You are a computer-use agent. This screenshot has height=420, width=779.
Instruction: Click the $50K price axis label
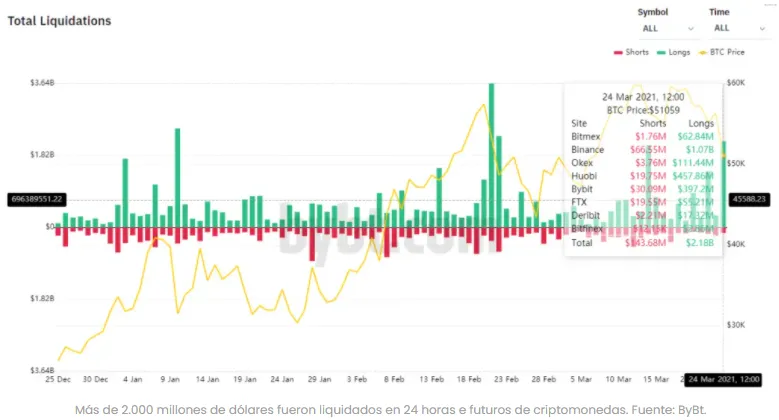click(x=736, y=163)
